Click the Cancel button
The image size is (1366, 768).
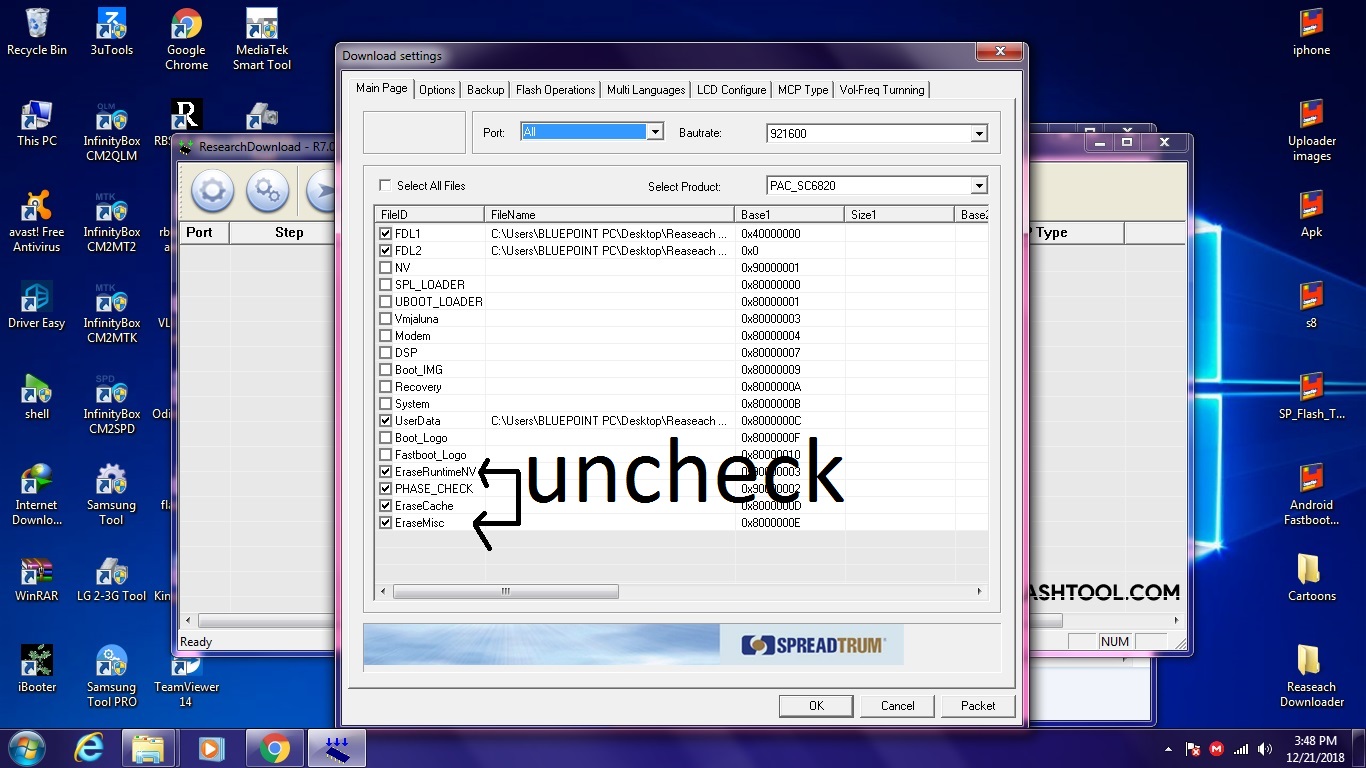pyautogui.click(x=897, y=705)
